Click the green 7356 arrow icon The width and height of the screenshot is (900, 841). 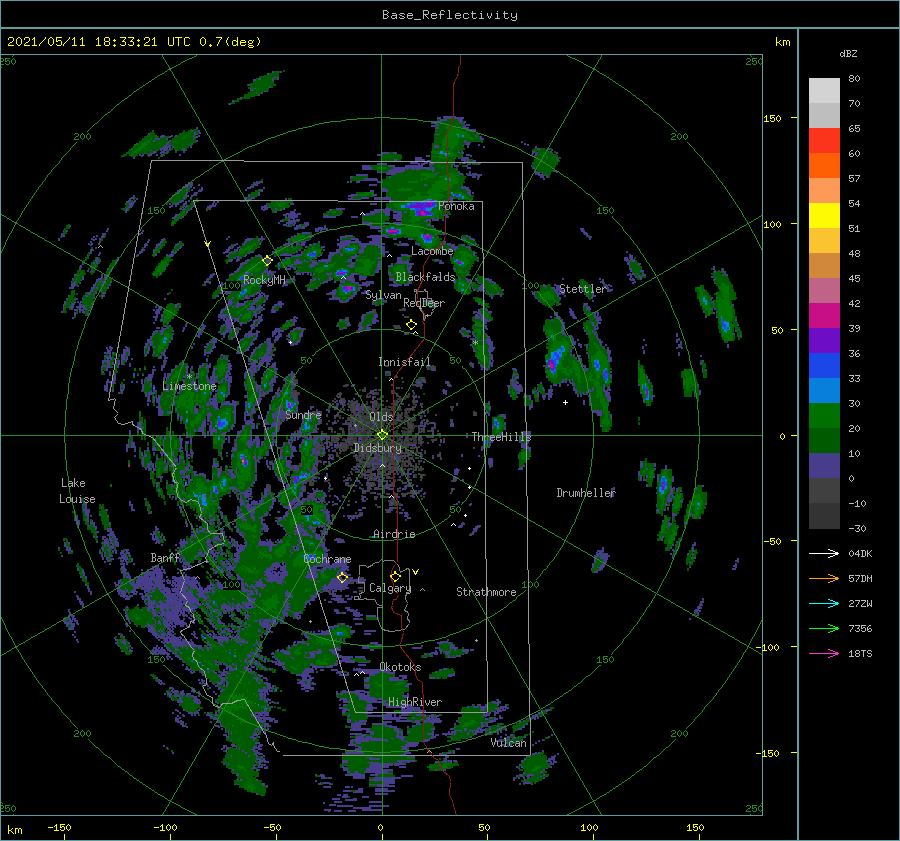click(x=824, y=629)
